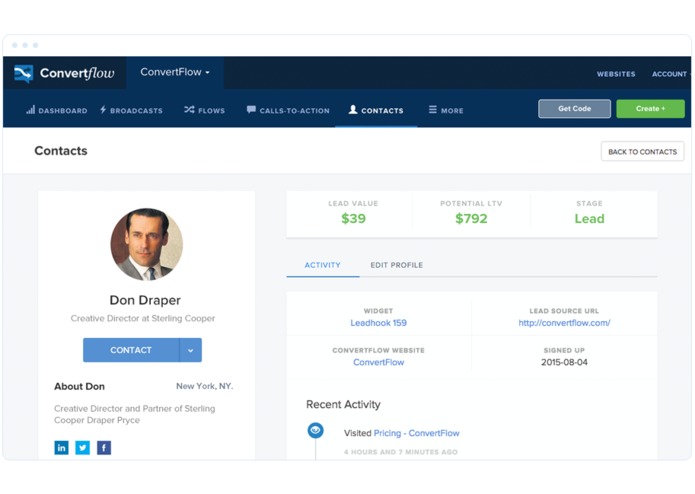Click the About Don heading

tap(79, 386)
